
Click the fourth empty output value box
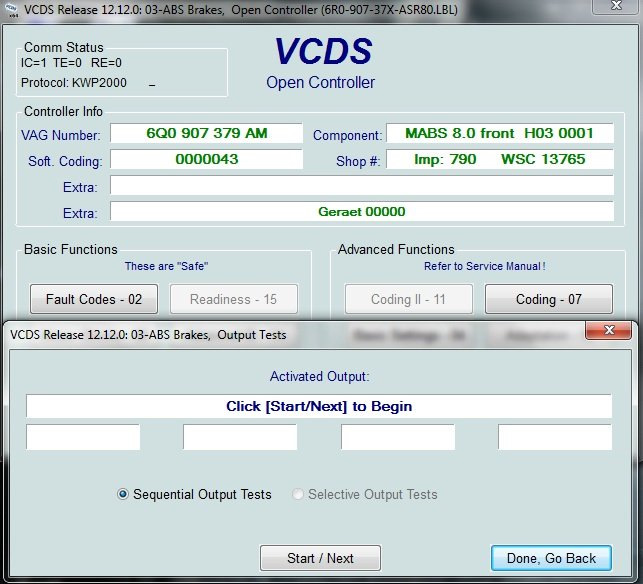555,437
